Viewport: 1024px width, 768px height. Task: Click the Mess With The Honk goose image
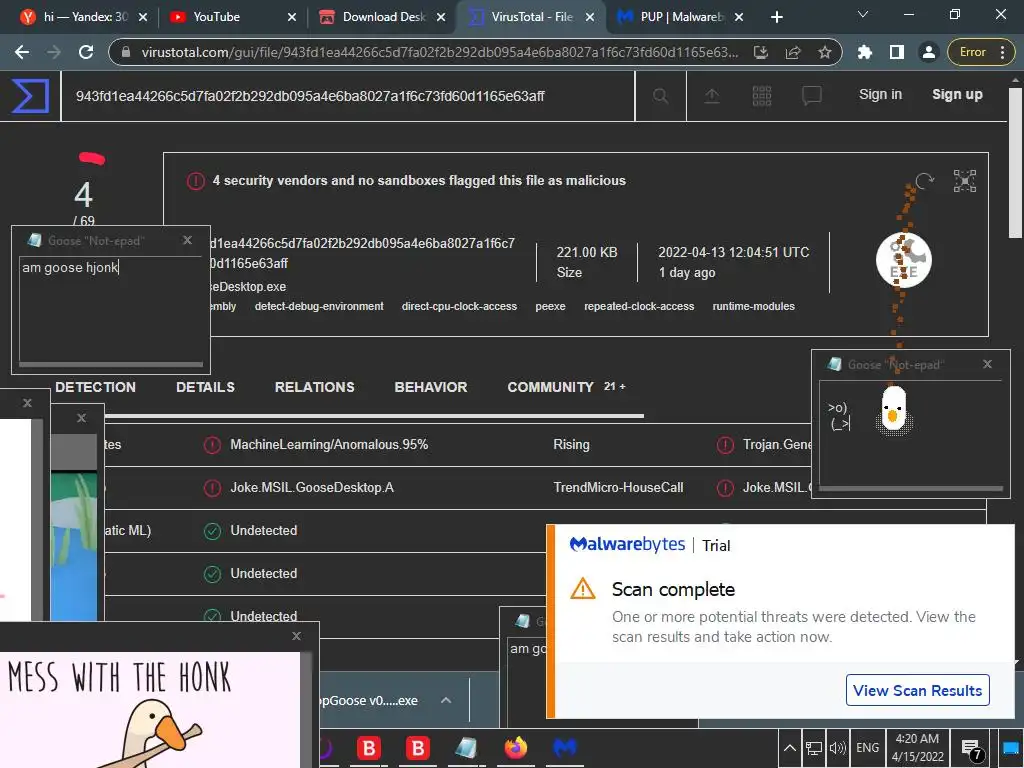click(150, 710)
